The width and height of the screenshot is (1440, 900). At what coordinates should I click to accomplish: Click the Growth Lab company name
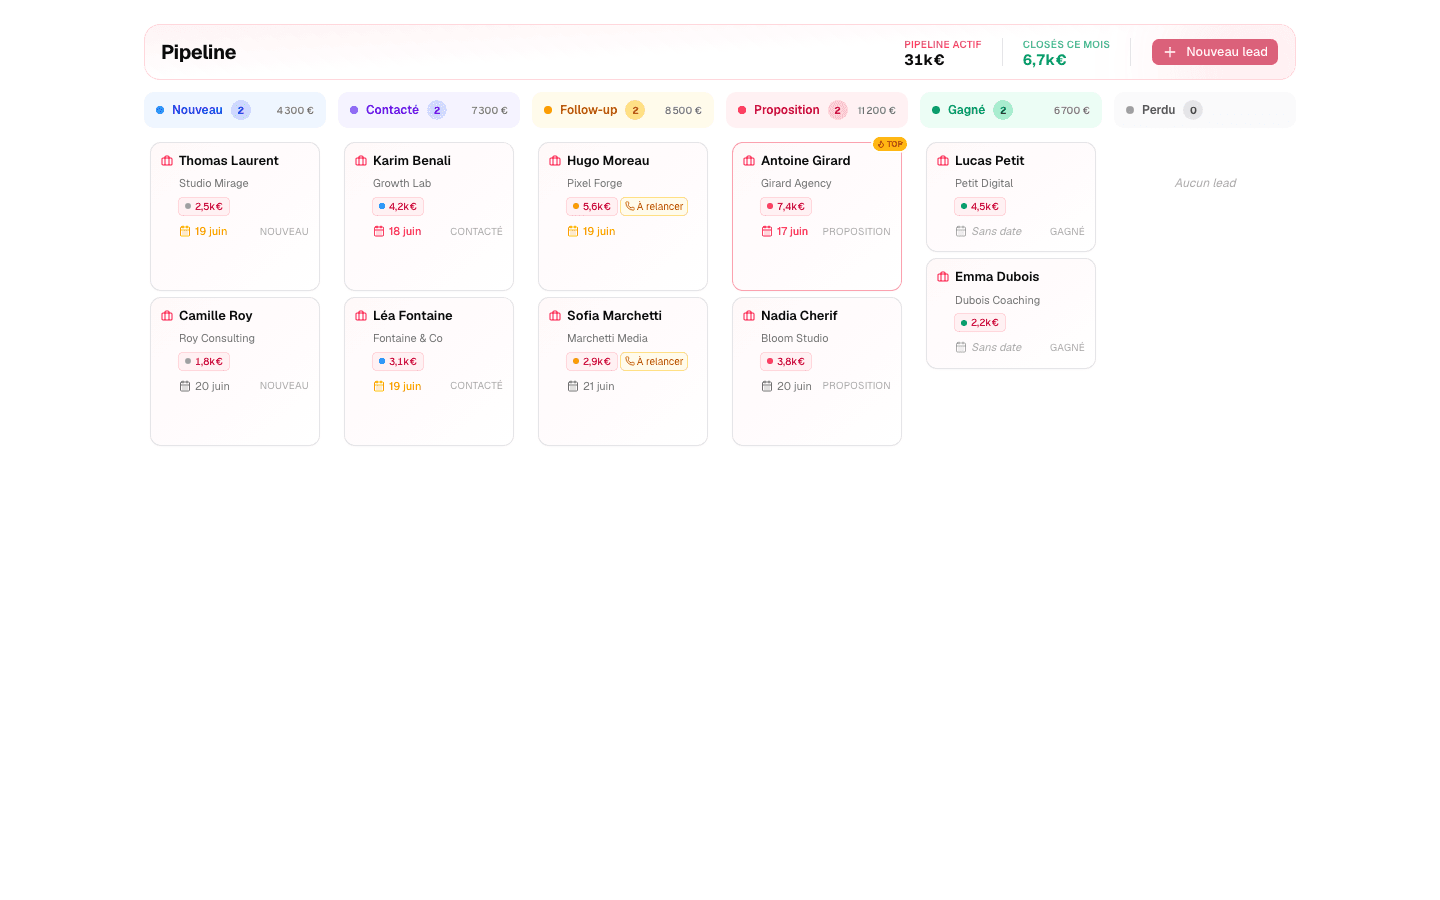[402, 184]
